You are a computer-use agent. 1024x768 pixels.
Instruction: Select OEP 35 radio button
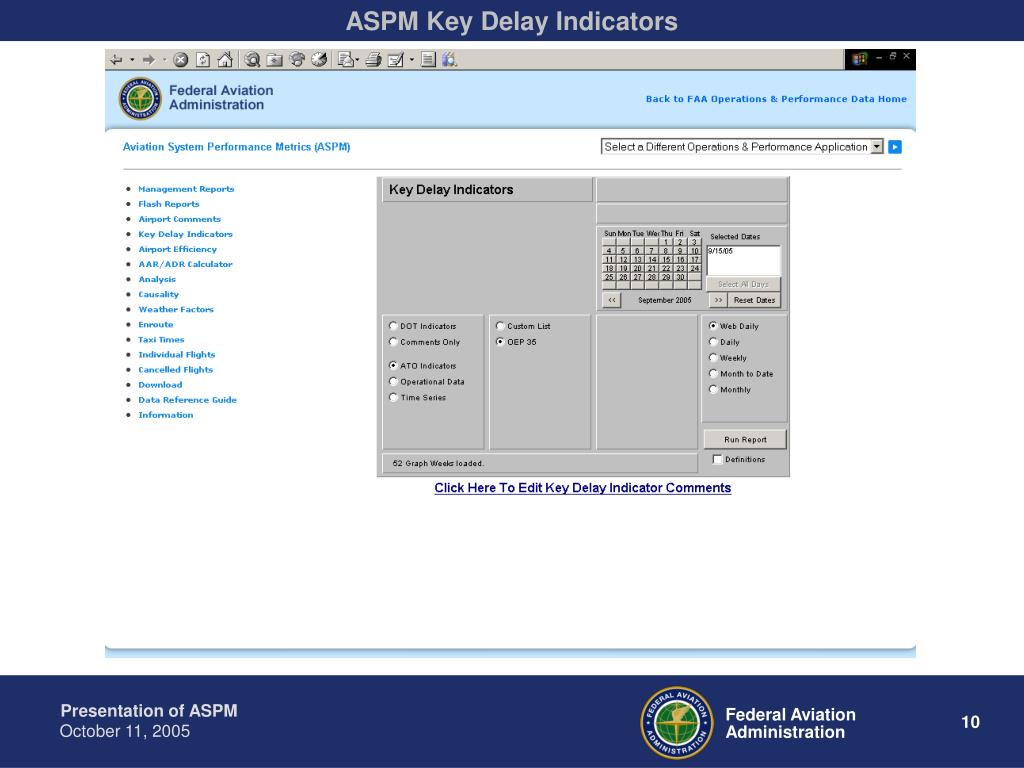(x=500, y=341)
